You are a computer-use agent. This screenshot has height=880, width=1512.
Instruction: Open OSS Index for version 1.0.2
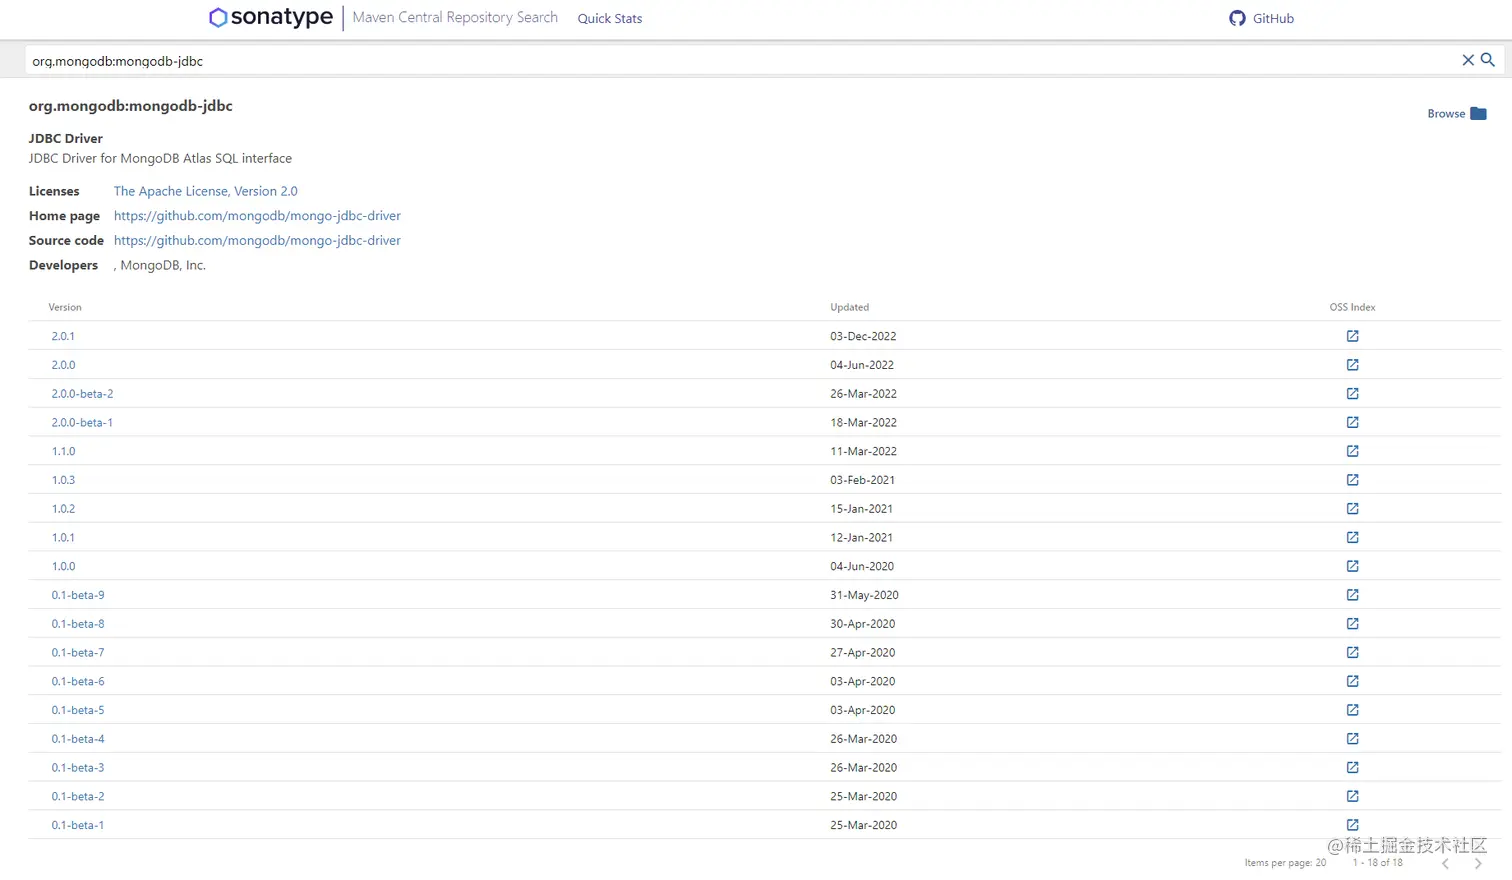pyautogui.click(x=1352, y=509)
